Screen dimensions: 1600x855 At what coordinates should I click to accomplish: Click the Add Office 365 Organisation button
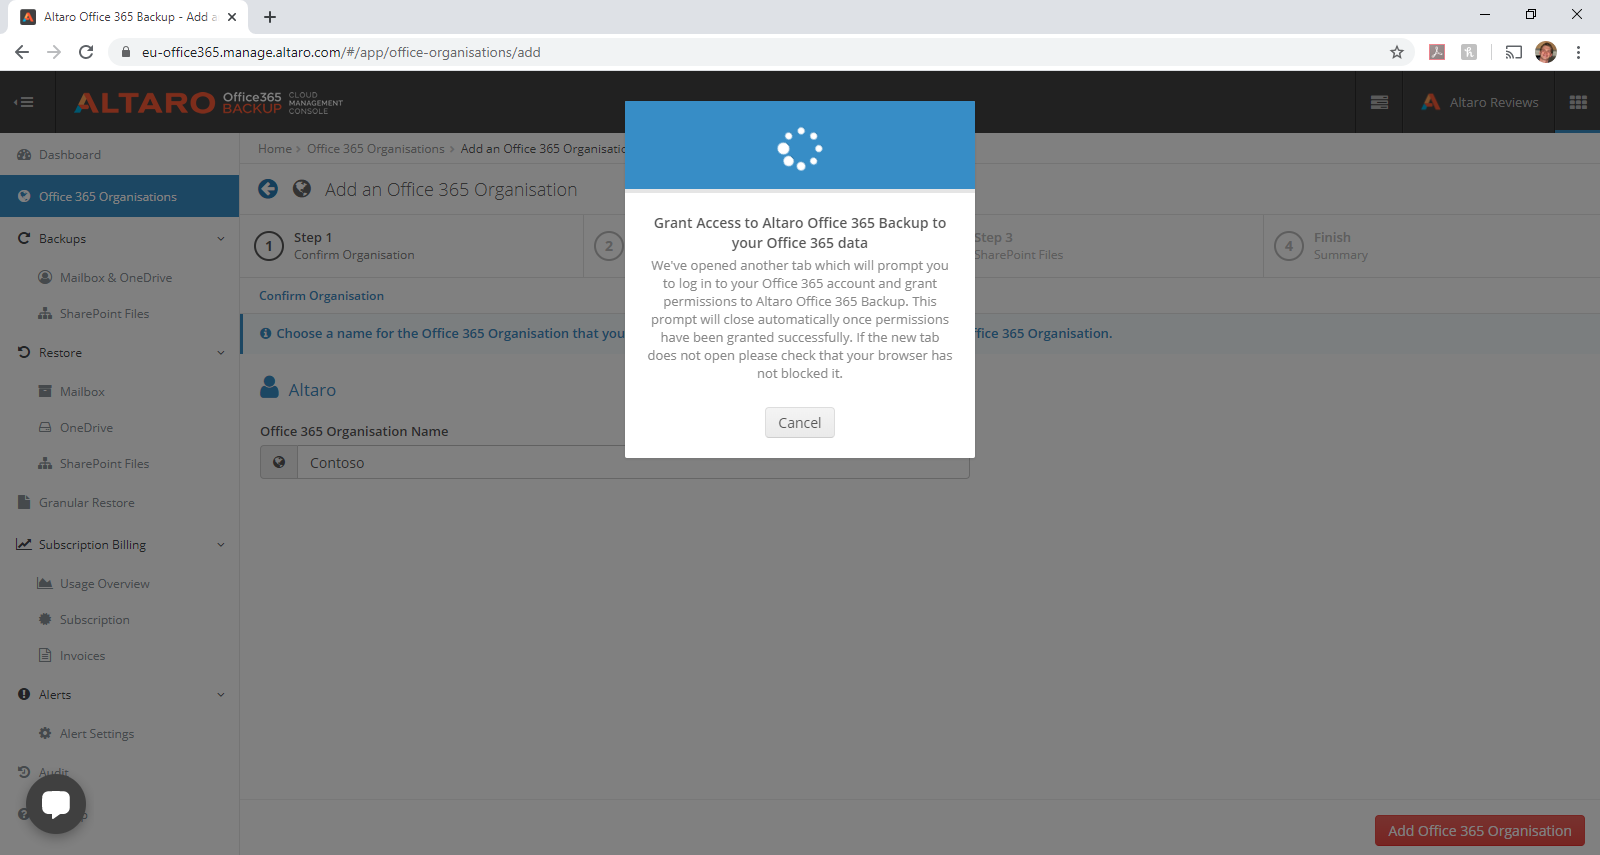point(1479,830)
